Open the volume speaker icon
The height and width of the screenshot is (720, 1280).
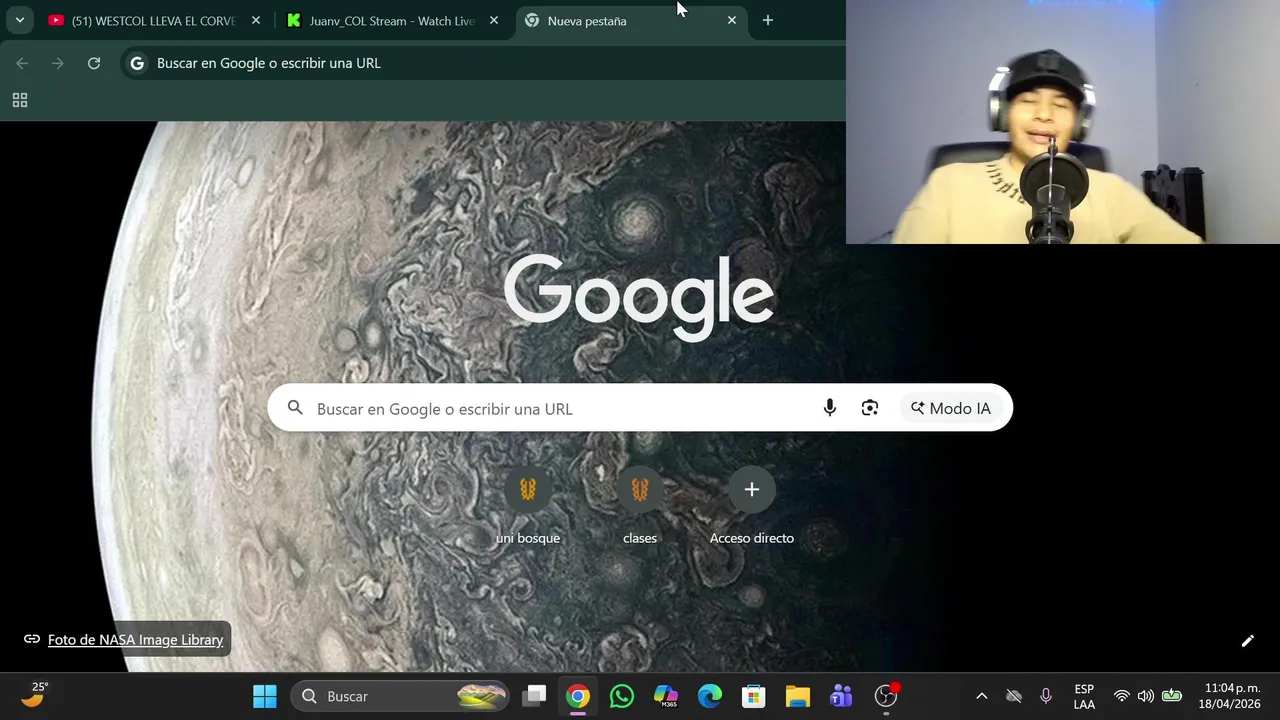tap(1146, 696)
